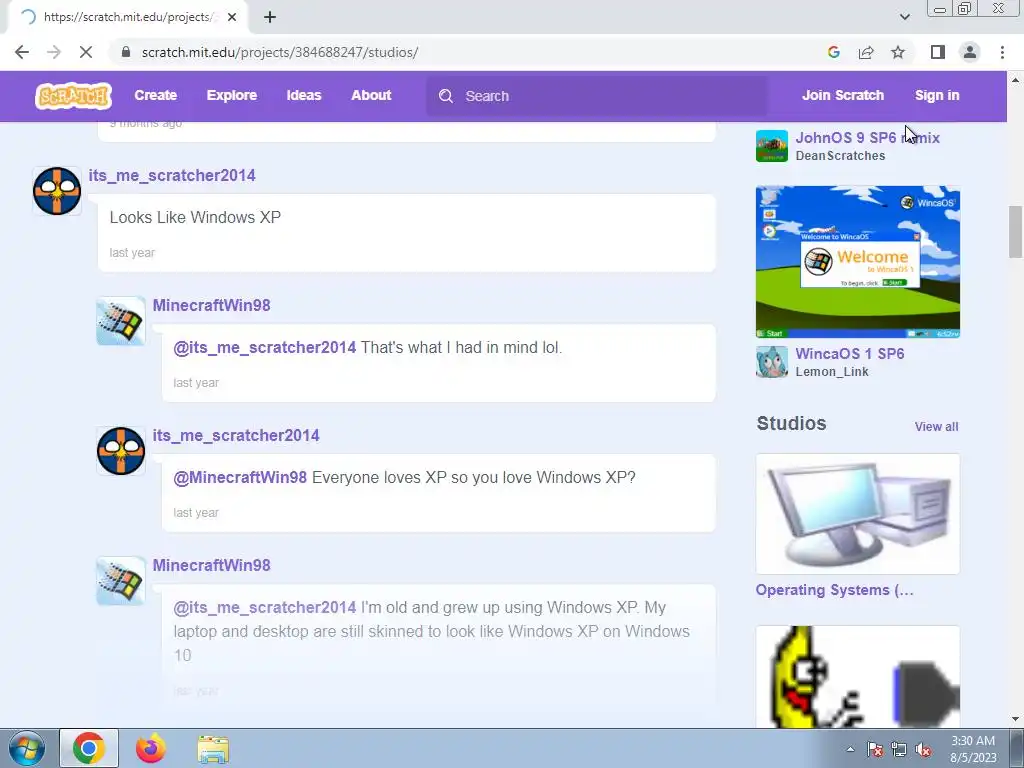Screen dimensions: 1024x768
Task: Click the padlock site info icon
Action: click(x=126, y=52)
